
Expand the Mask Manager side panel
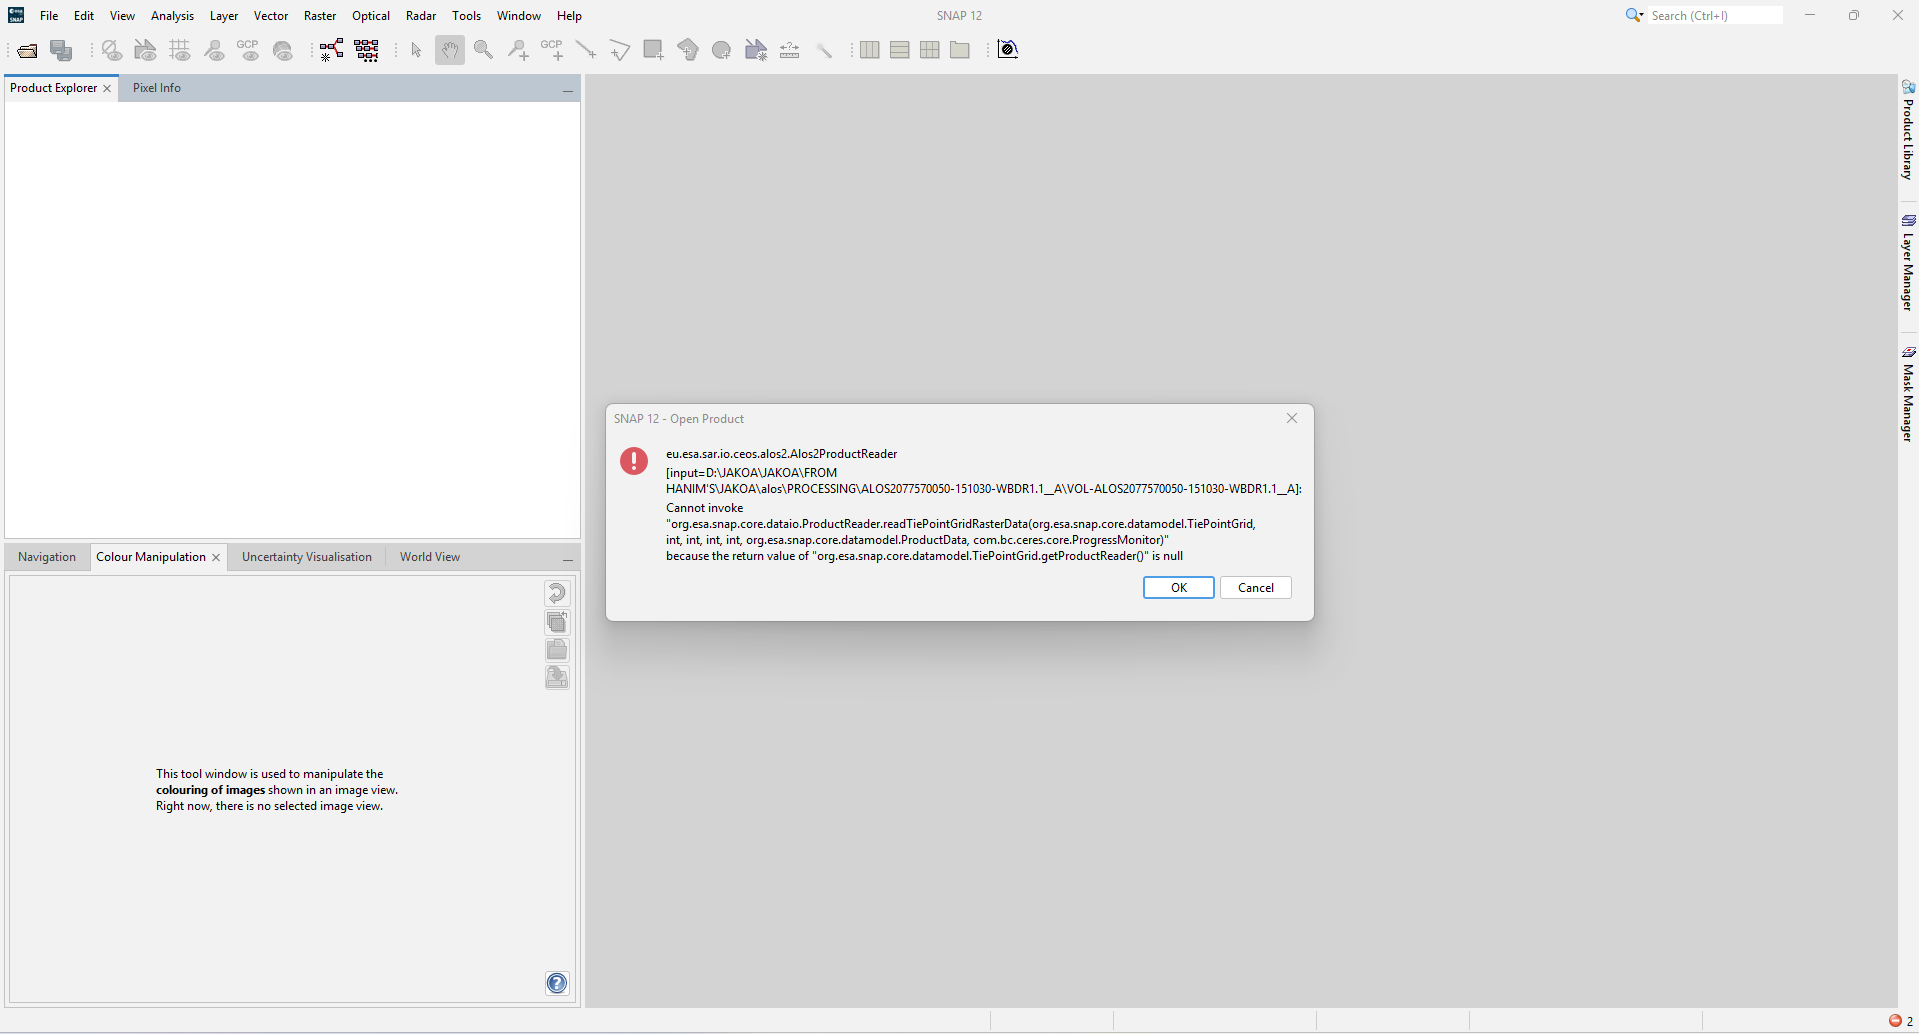coord(1908,394)
